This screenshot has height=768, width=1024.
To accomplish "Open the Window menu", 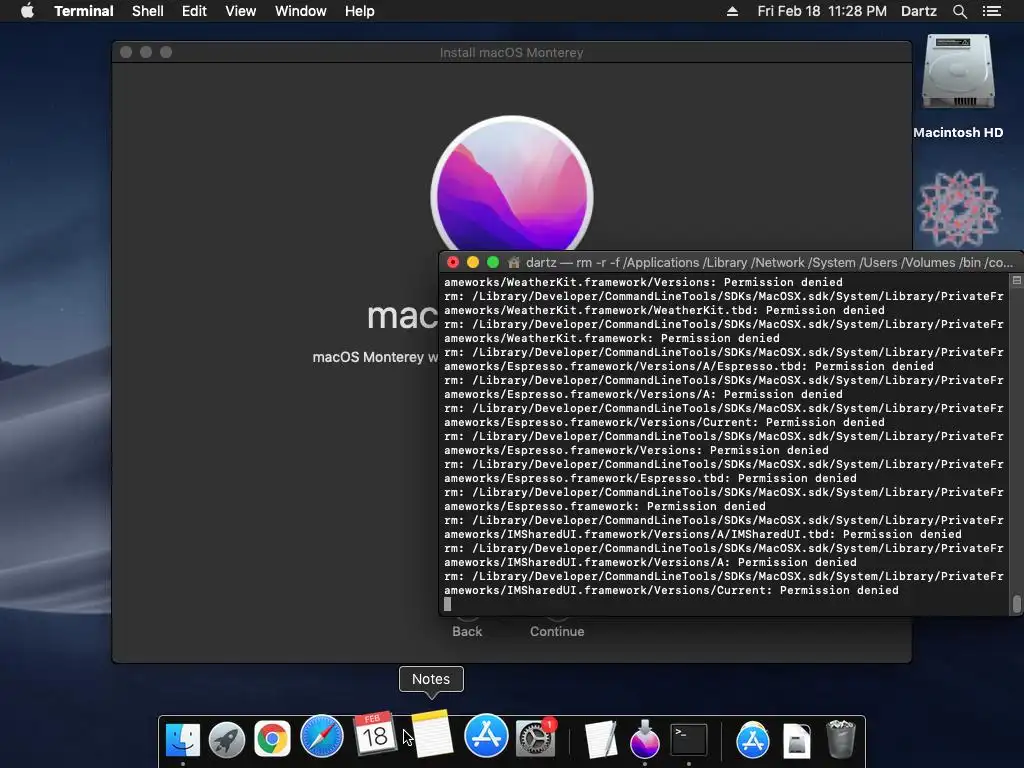I will 300,11.
